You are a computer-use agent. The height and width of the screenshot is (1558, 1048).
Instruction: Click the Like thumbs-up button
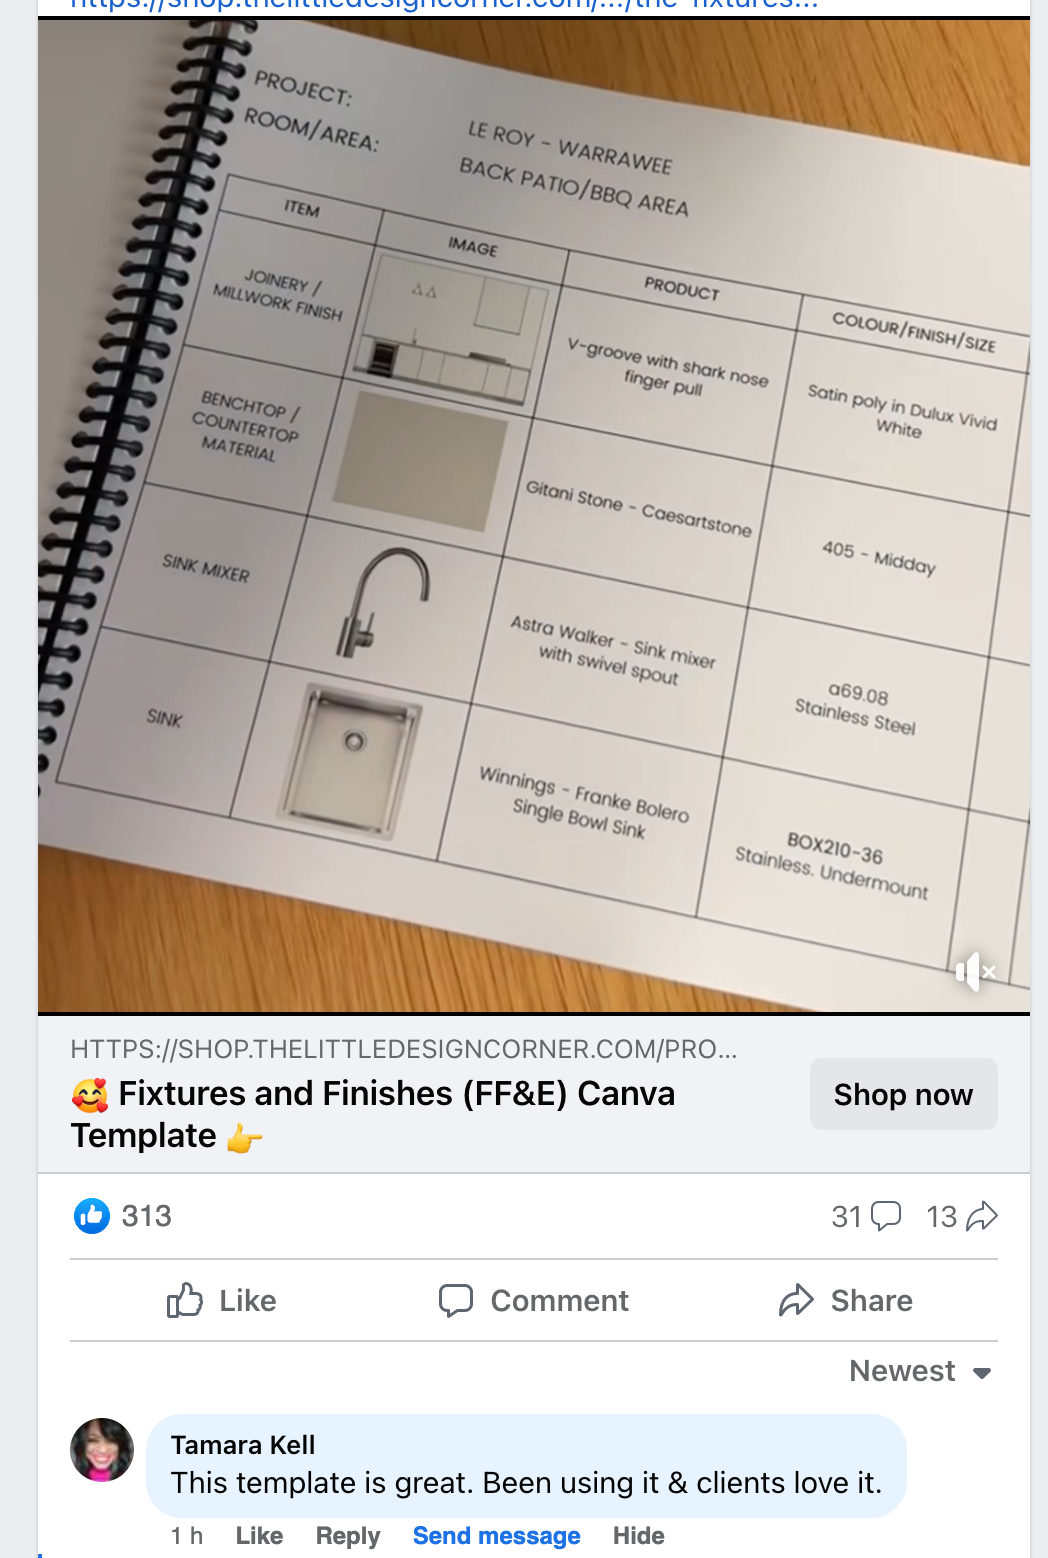point(222,1300)
